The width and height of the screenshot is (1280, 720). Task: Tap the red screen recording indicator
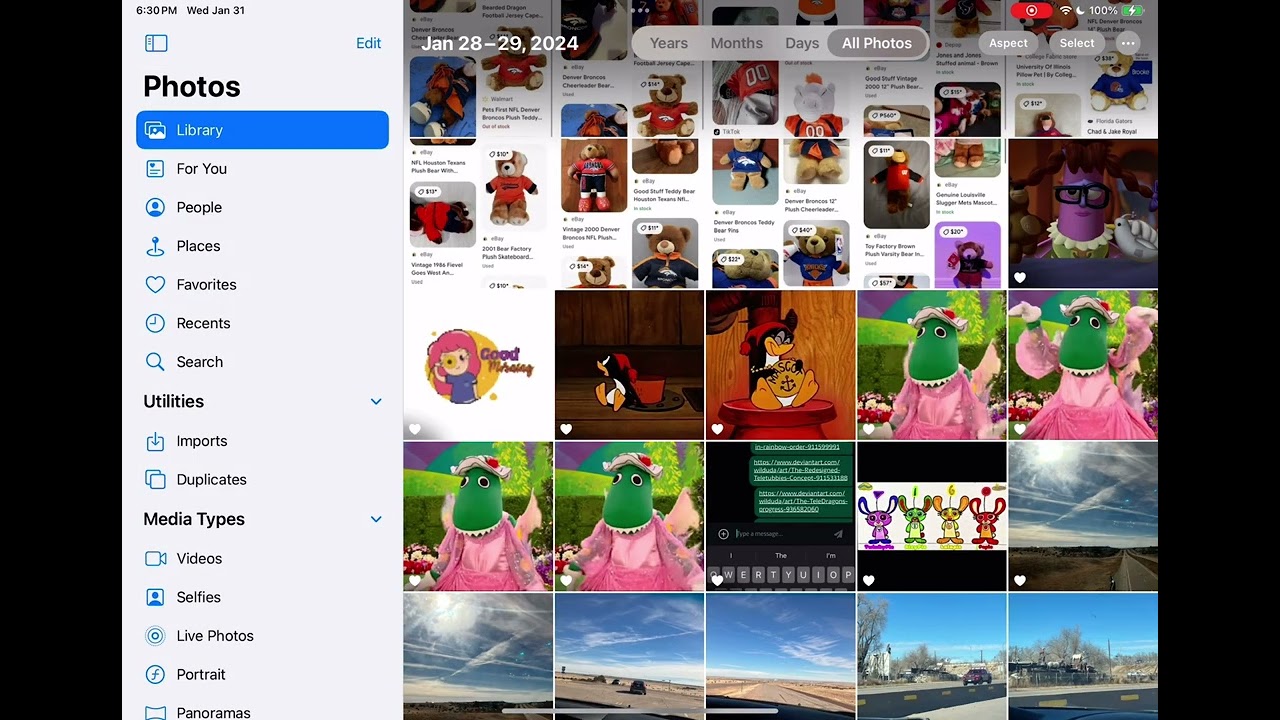pyautogui.click(x=1031, y=10)
